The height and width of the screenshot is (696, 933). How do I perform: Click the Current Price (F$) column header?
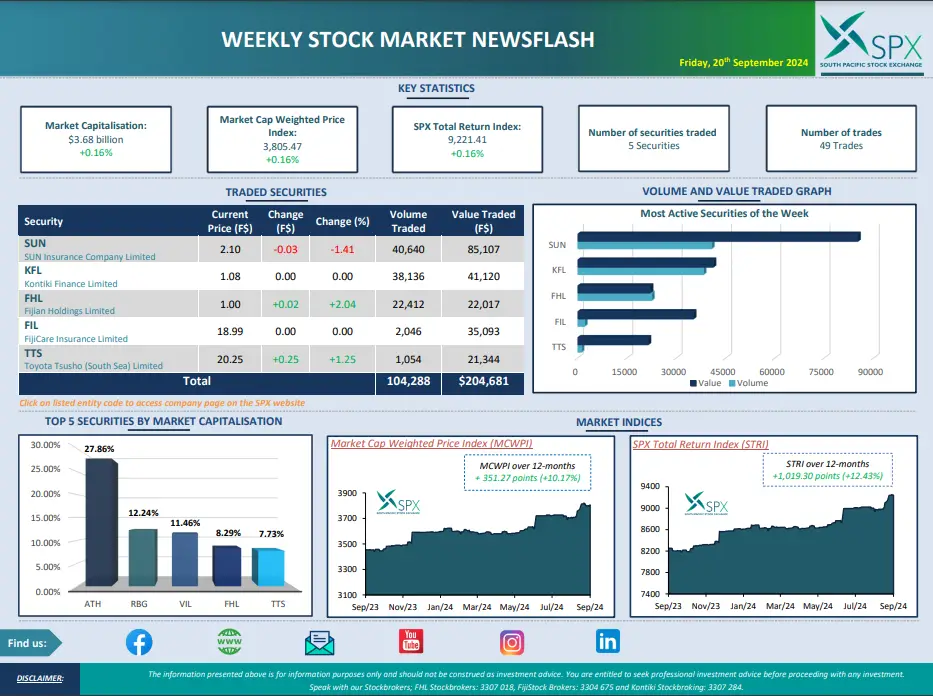tap(230, 221)
